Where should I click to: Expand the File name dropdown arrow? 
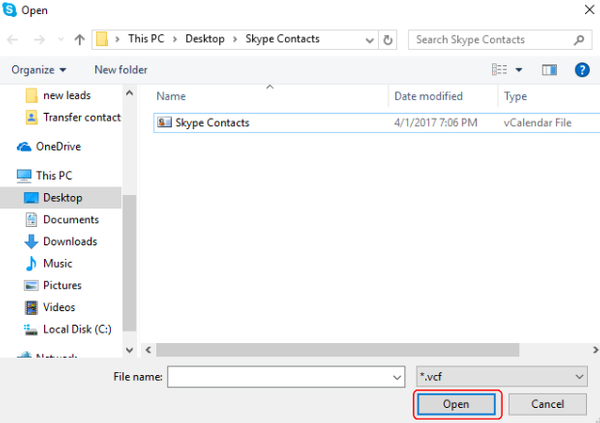coord(397,377)
